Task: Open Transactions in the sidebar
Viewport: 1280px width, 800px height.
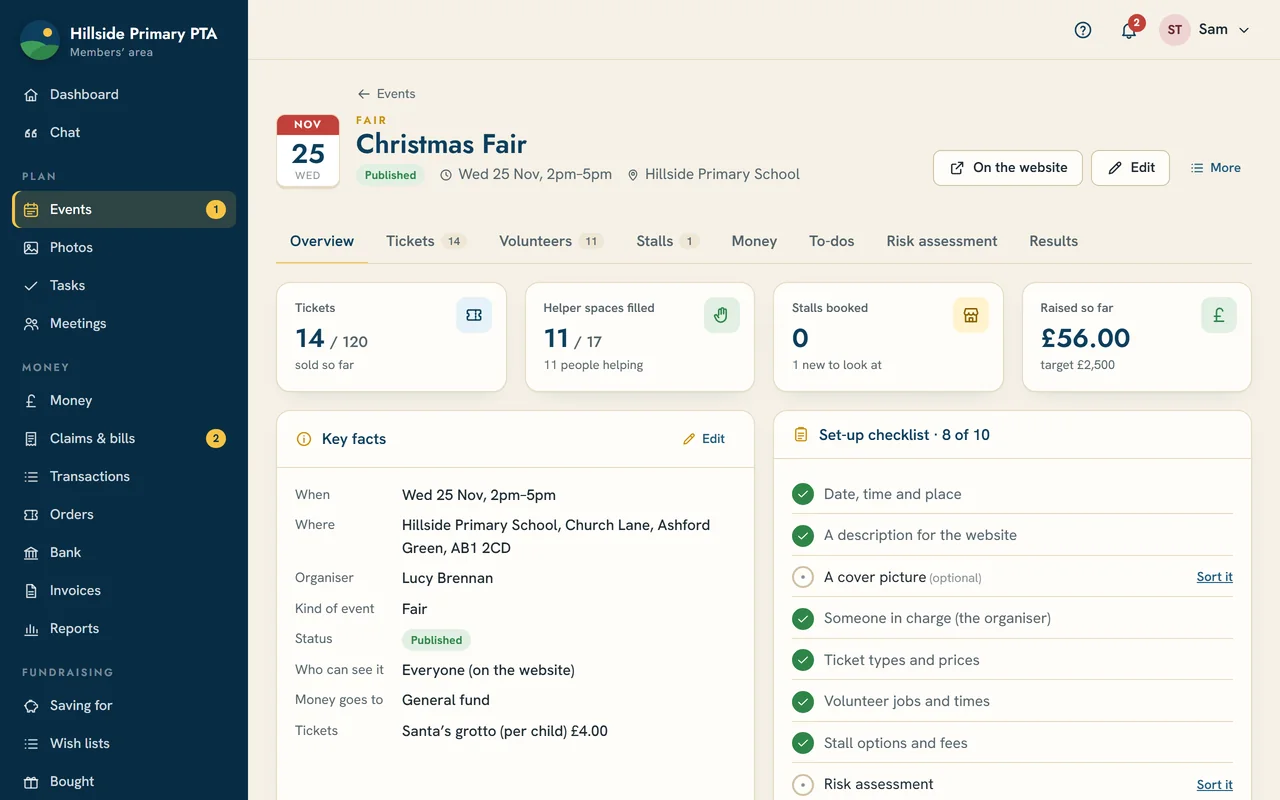Action: pos(124,476)
